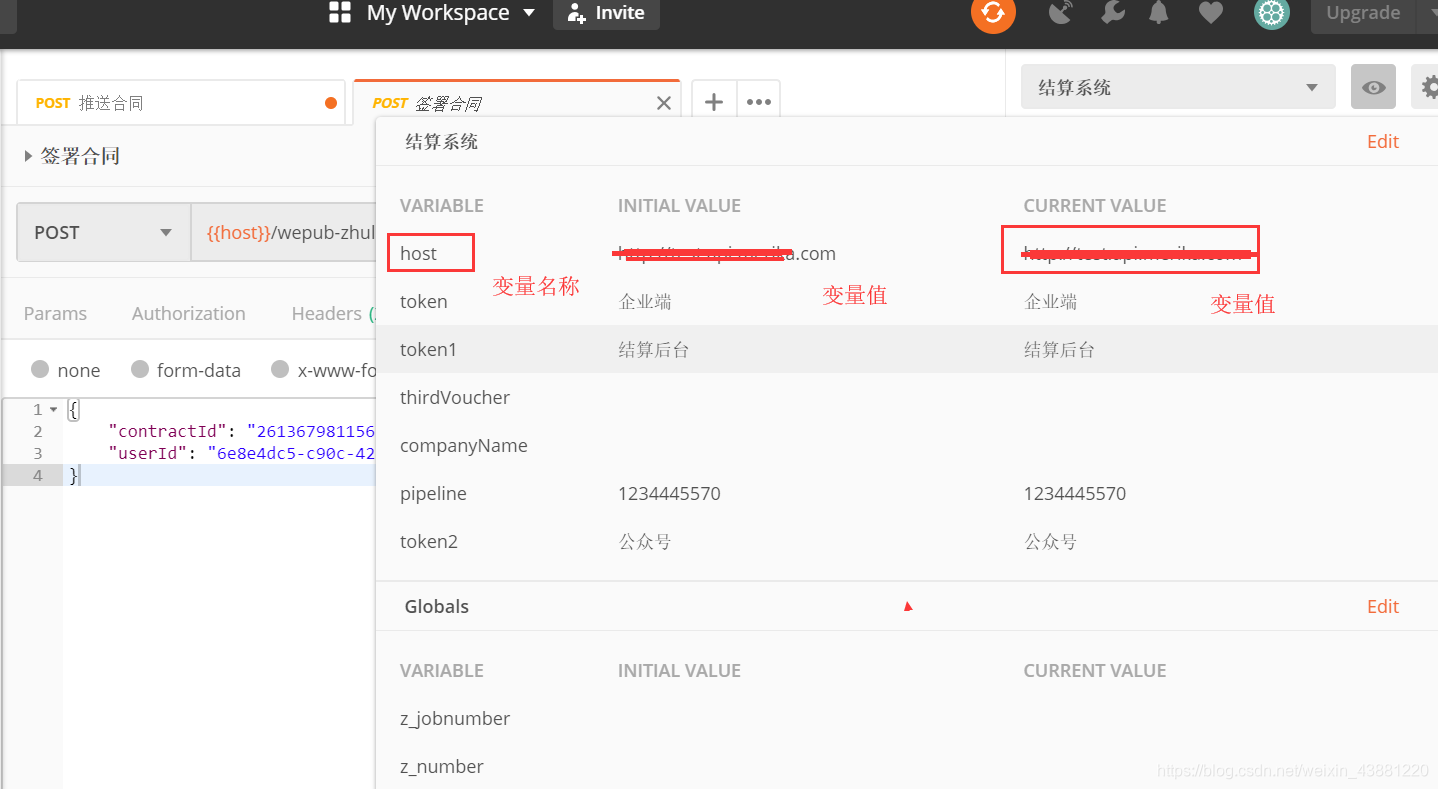Close the 签署合同 tab
This screenshot has width=1438, height=789.
664,103
